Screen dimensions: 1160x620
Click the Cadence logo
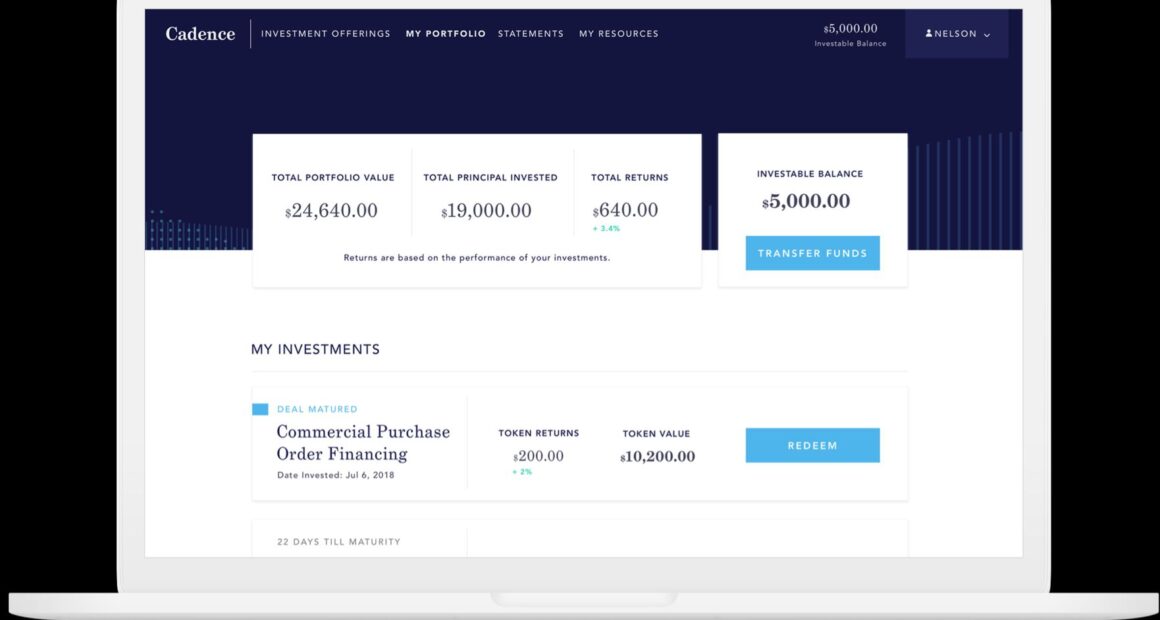(x=200, y=34)
